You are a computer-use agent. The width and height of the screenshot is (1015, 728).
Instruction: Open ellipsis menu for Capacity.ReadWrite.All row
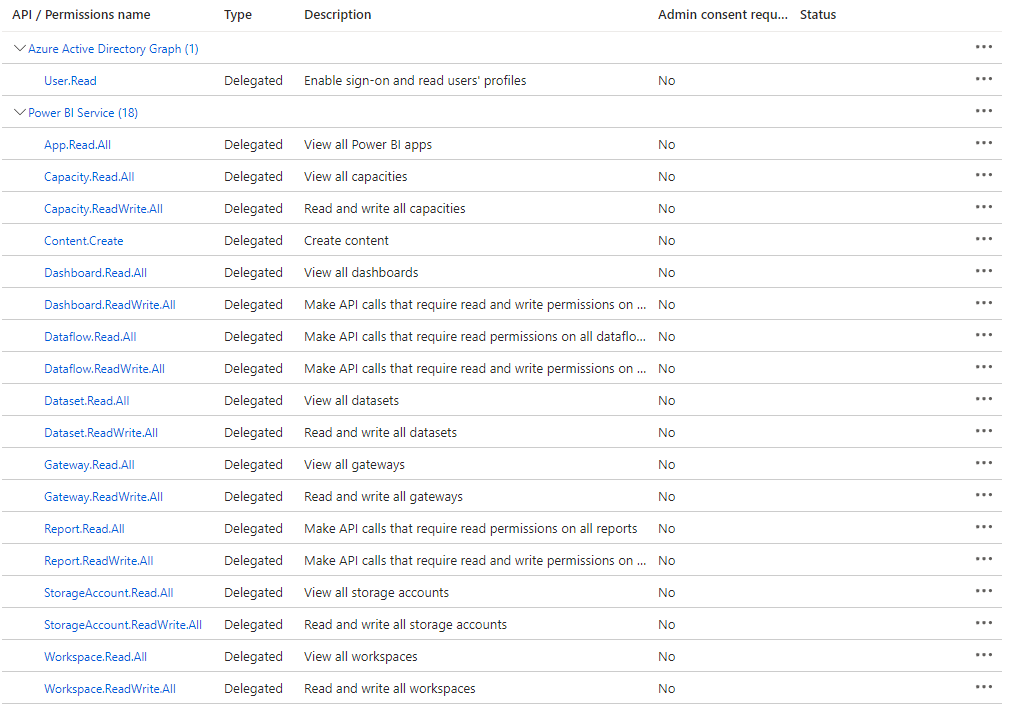[983, 207]
